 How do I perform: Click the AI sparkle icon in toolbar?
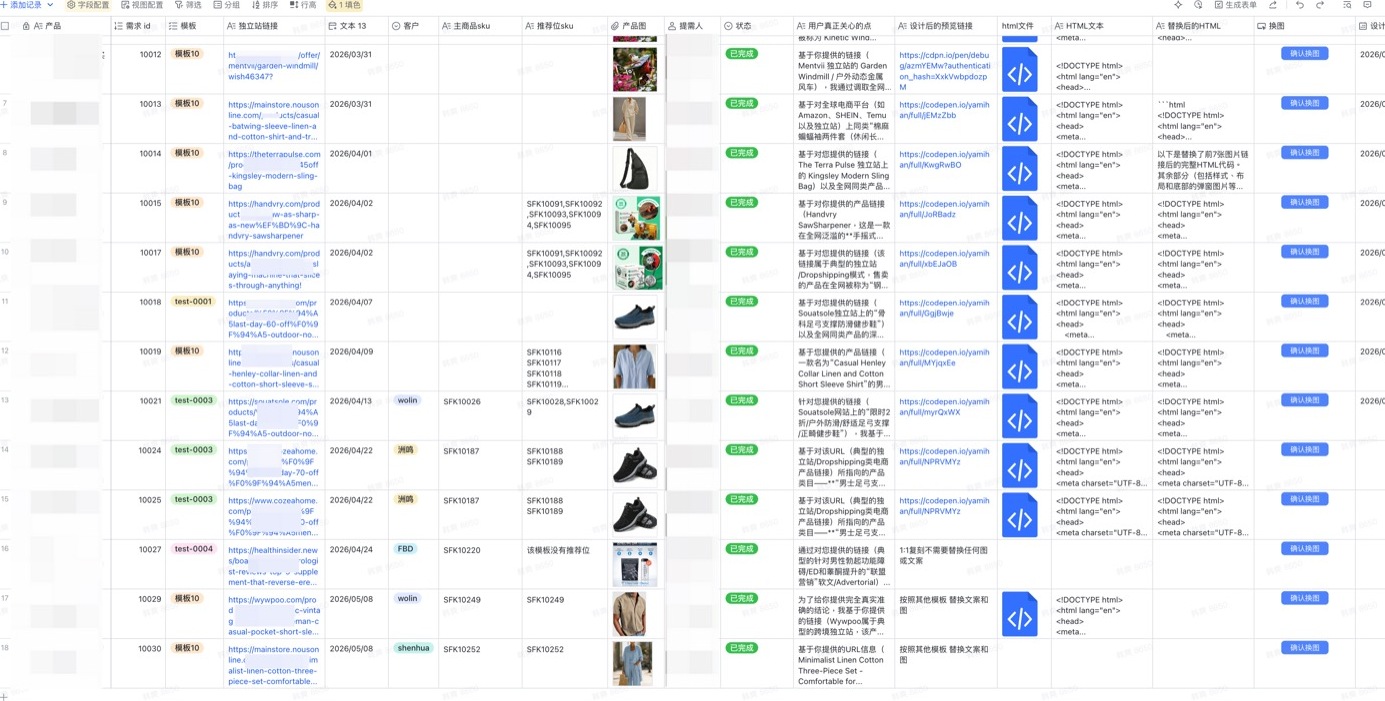[x=1178, y=5]
